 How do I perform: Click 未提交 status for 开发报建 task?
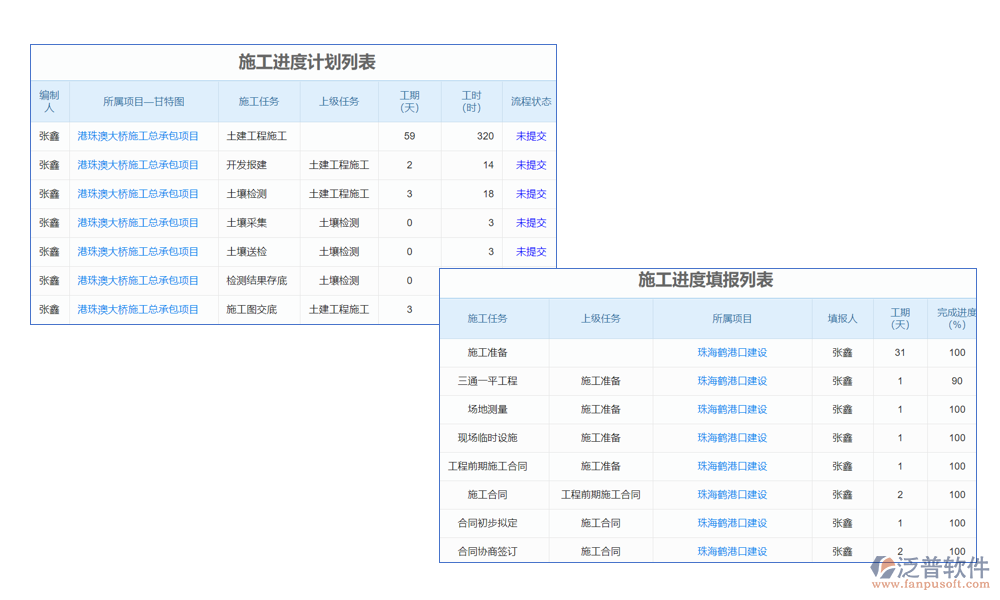pyautogui.click(x=531, y=165)
